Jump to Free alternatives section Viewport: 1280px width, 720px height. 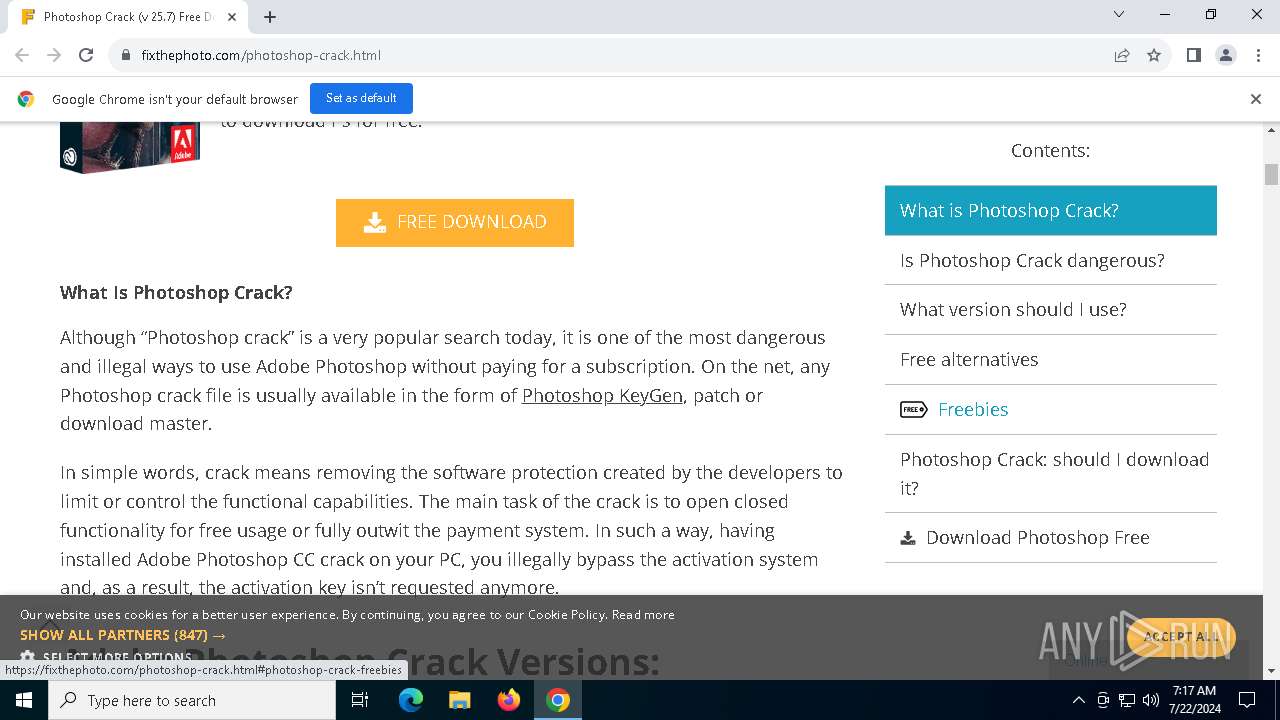[x=1050, y=359]
